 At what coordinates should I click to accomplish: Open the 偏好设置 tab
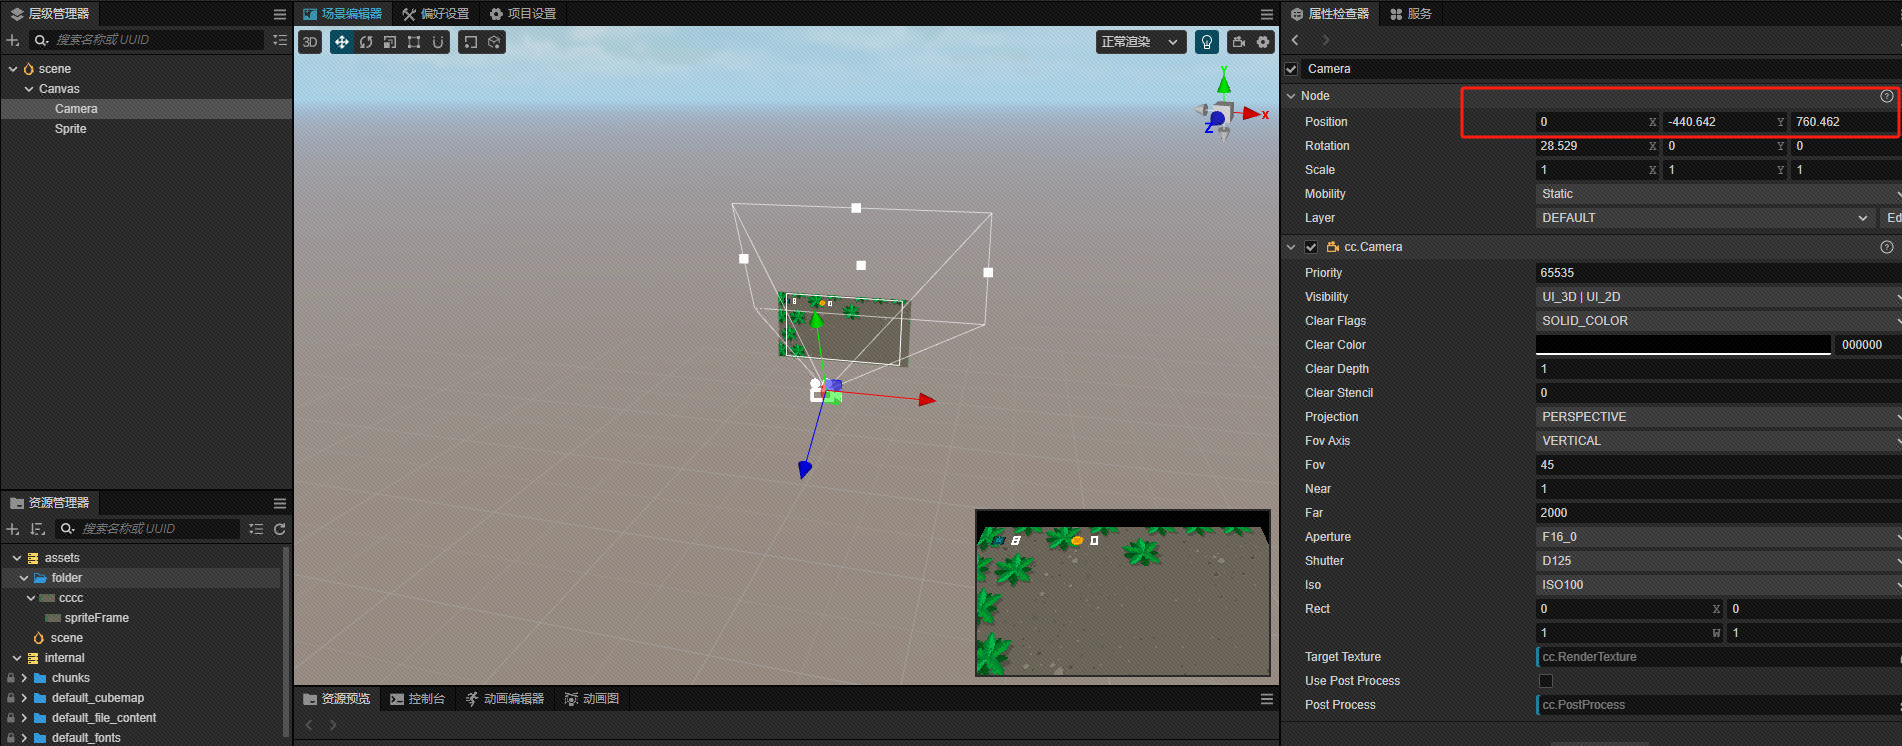436,14
